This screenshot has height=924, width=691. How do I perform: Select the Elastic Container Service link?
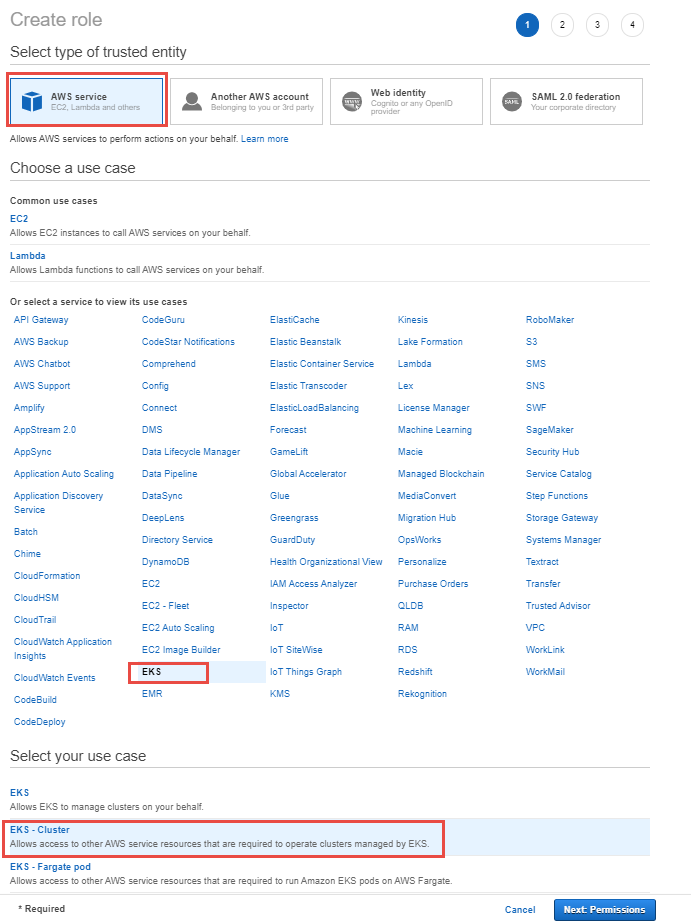point(322,364)
